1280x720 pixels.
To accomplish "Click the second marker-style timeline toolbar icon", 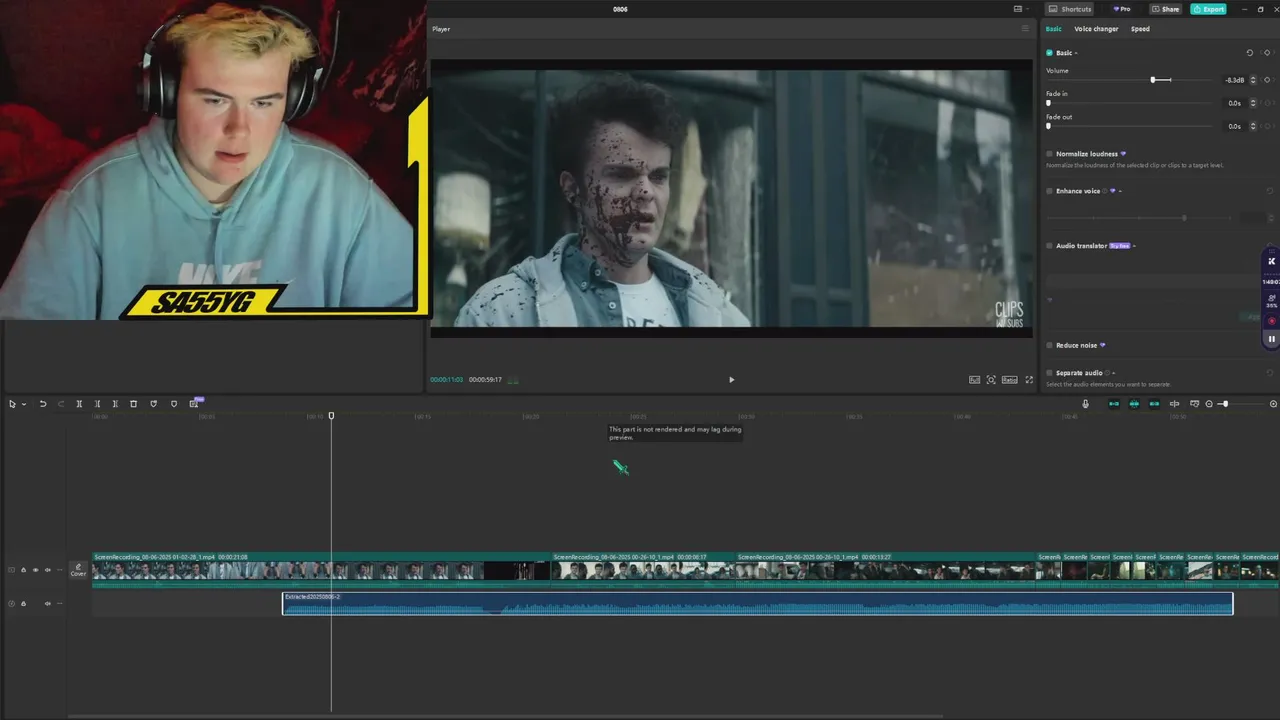I will [x=174, y=404].
